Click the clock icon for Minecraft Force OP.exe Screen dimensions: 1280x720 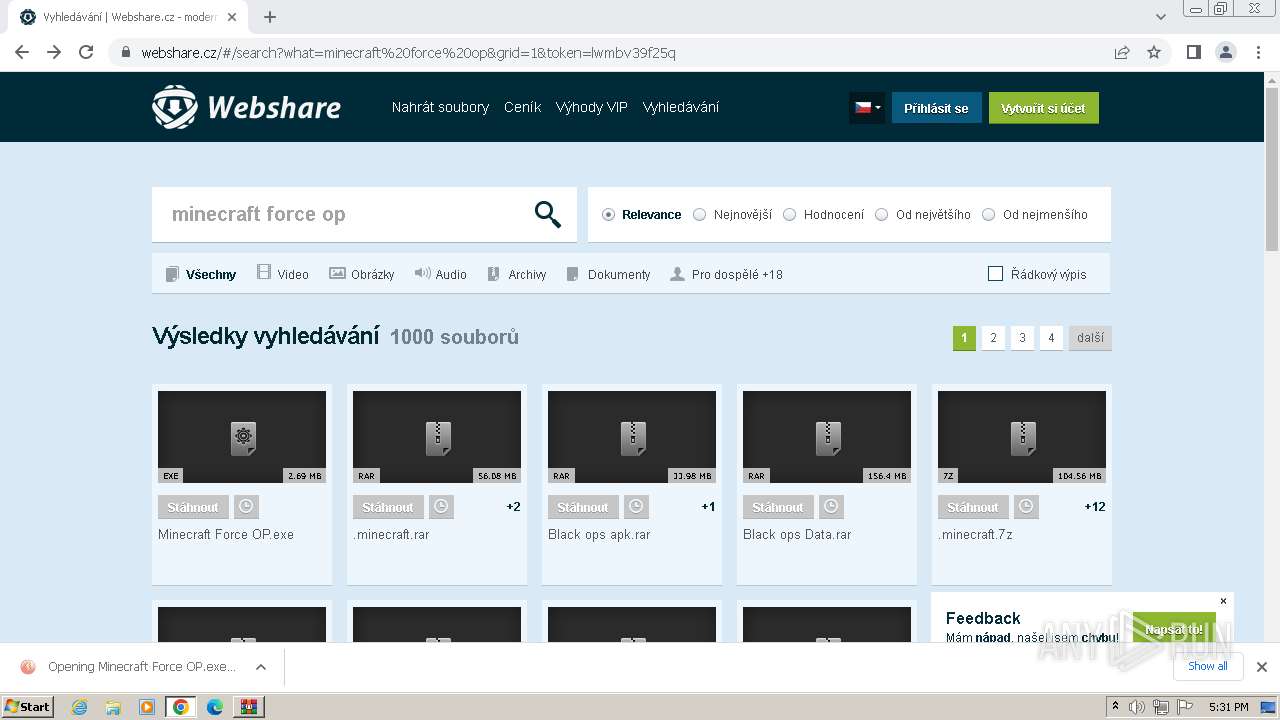pos(246,507)
